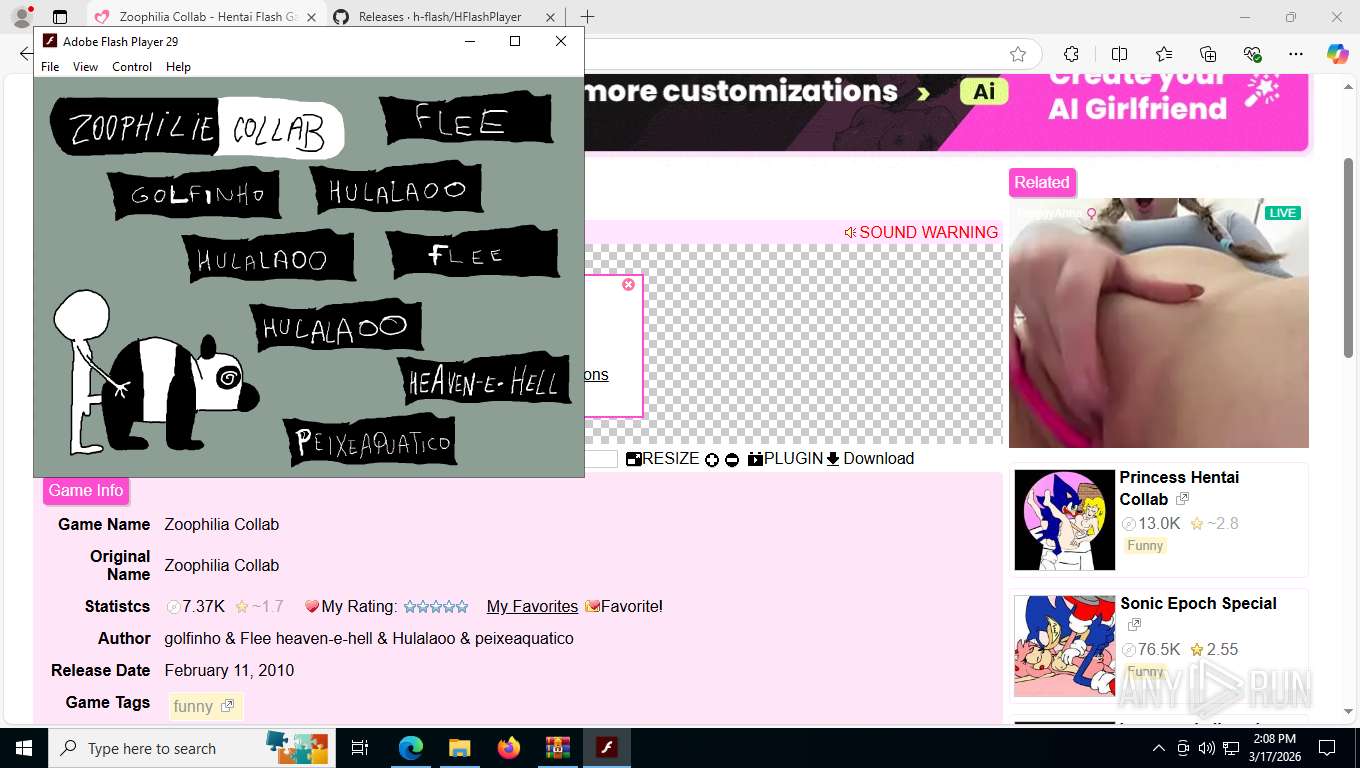Image resolution: width=1360 pixels, height=768 pixels.
Task: Open Princess Hentai Collab in new window icon
Action: coord(1182,498)
